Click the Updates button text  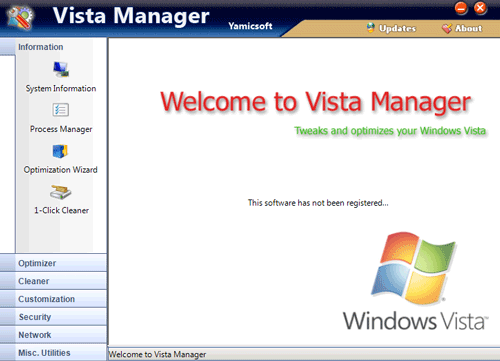click(397, 29)
